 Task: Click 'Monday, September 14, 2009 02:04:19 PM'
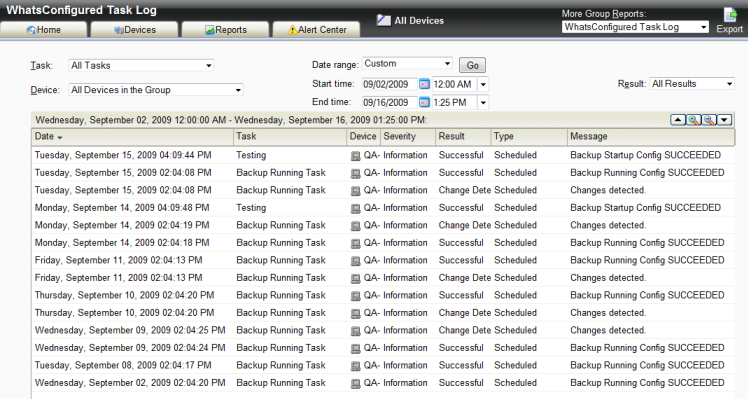pos(122,225)
